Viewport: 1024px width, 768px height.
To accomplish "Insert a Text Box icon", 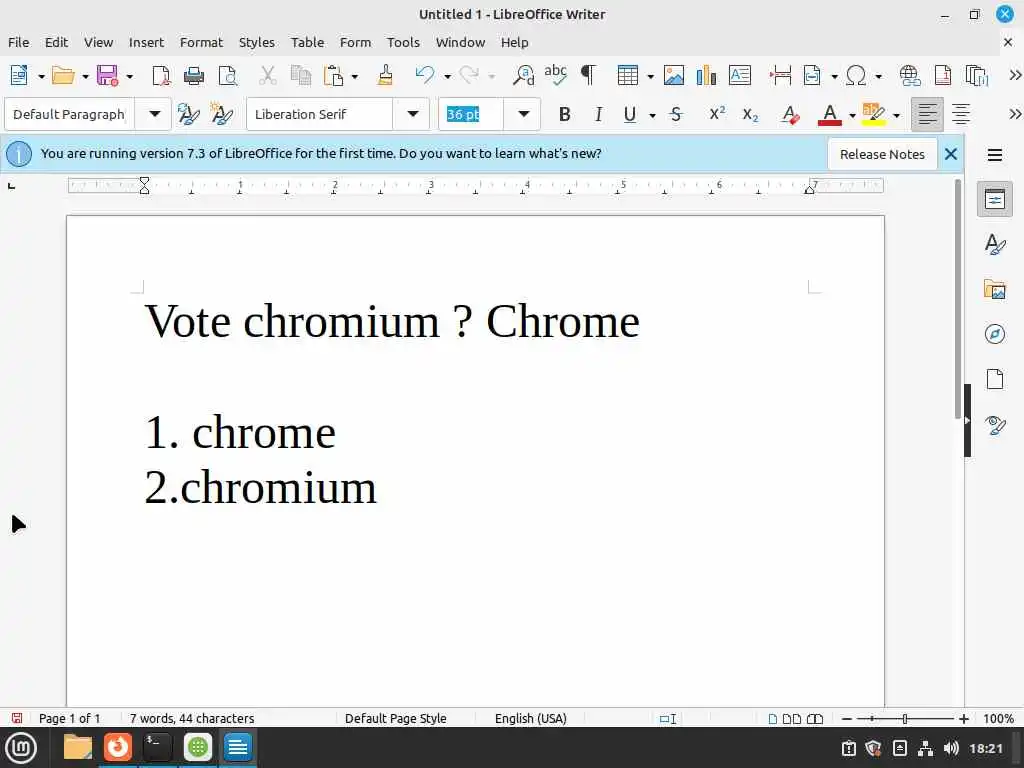I will tap(740, 76).
